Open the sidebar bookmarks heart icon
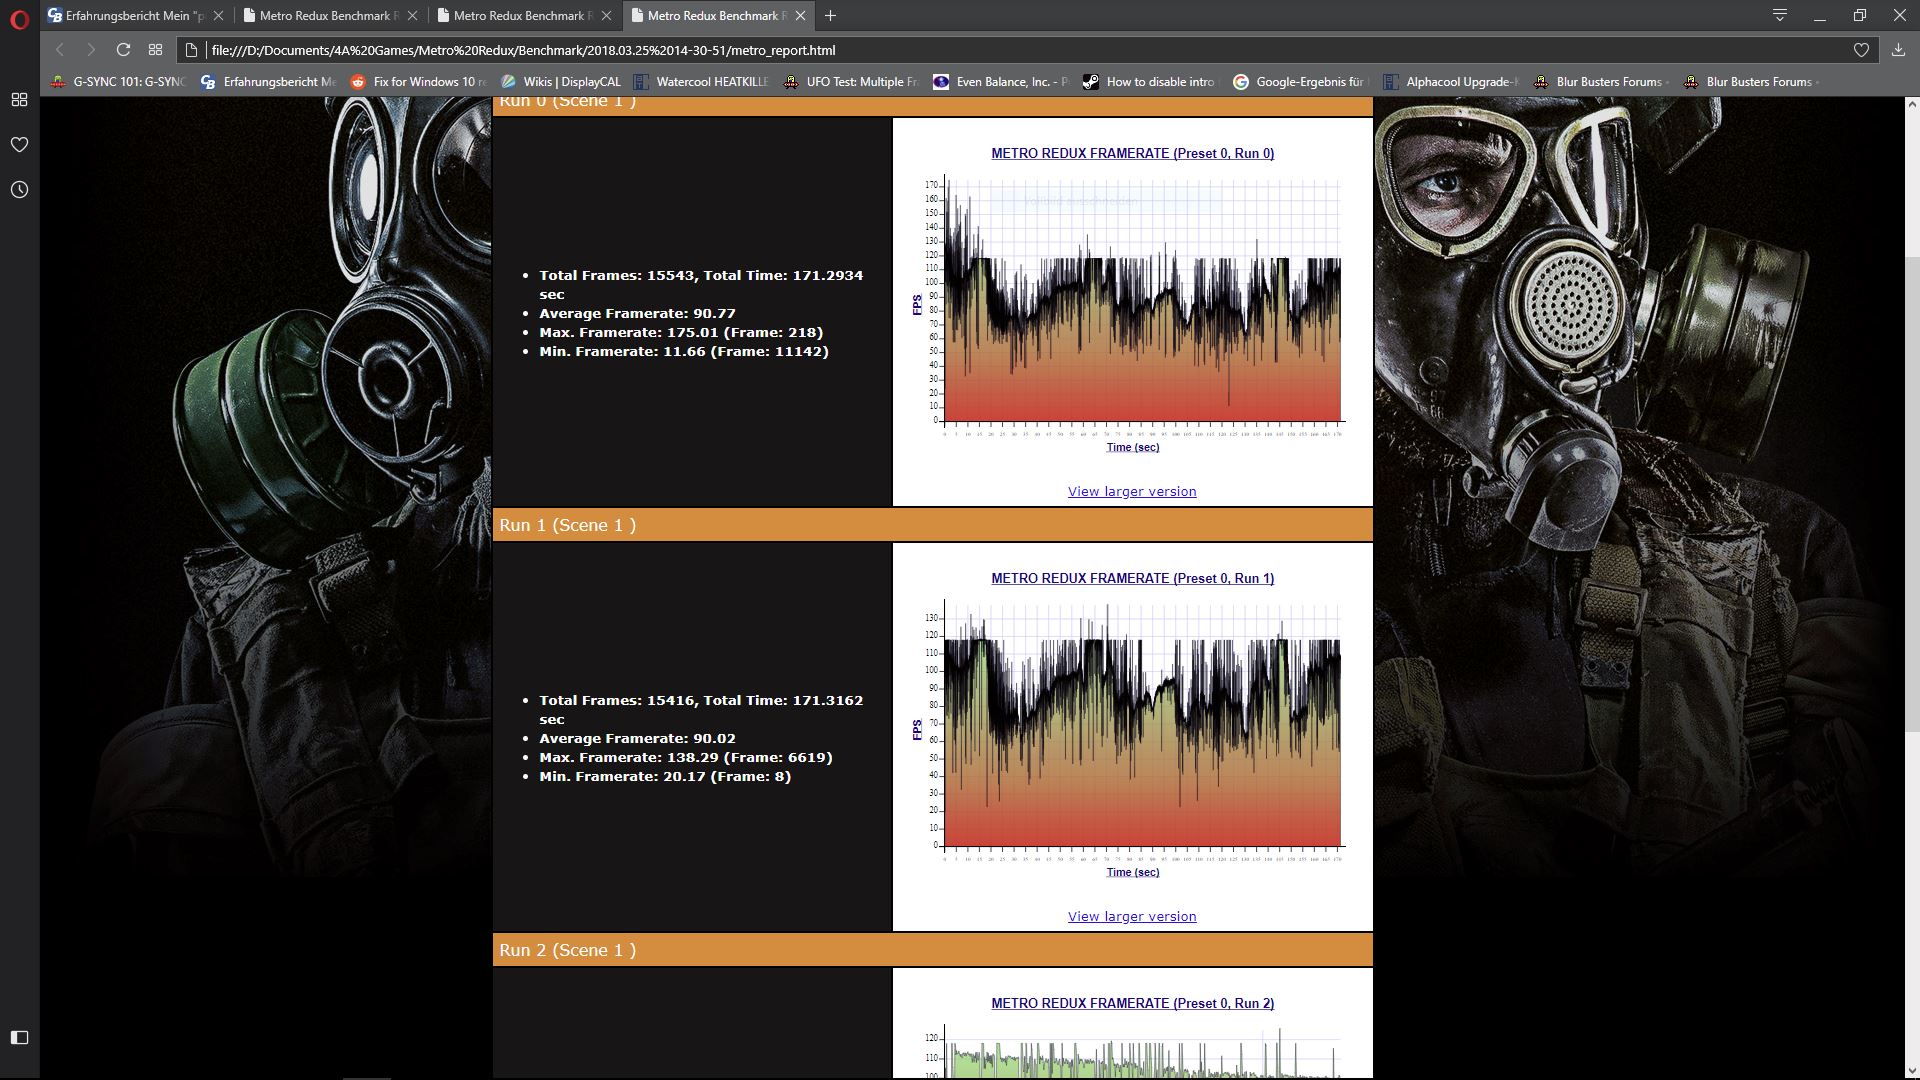Screen dimensions: 1920x1080 pyautogui.click(x=19, y=145)
